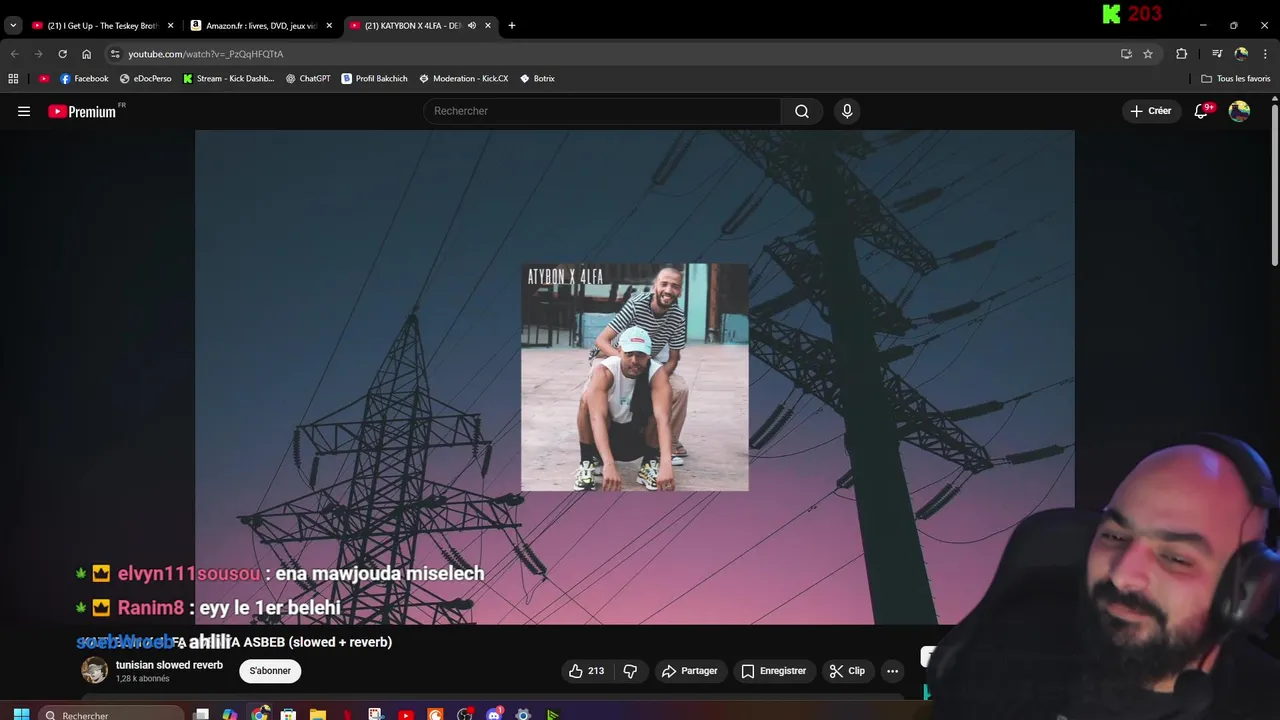Go back in browser history
The image size is (1280, 720).
pos(14,54)
